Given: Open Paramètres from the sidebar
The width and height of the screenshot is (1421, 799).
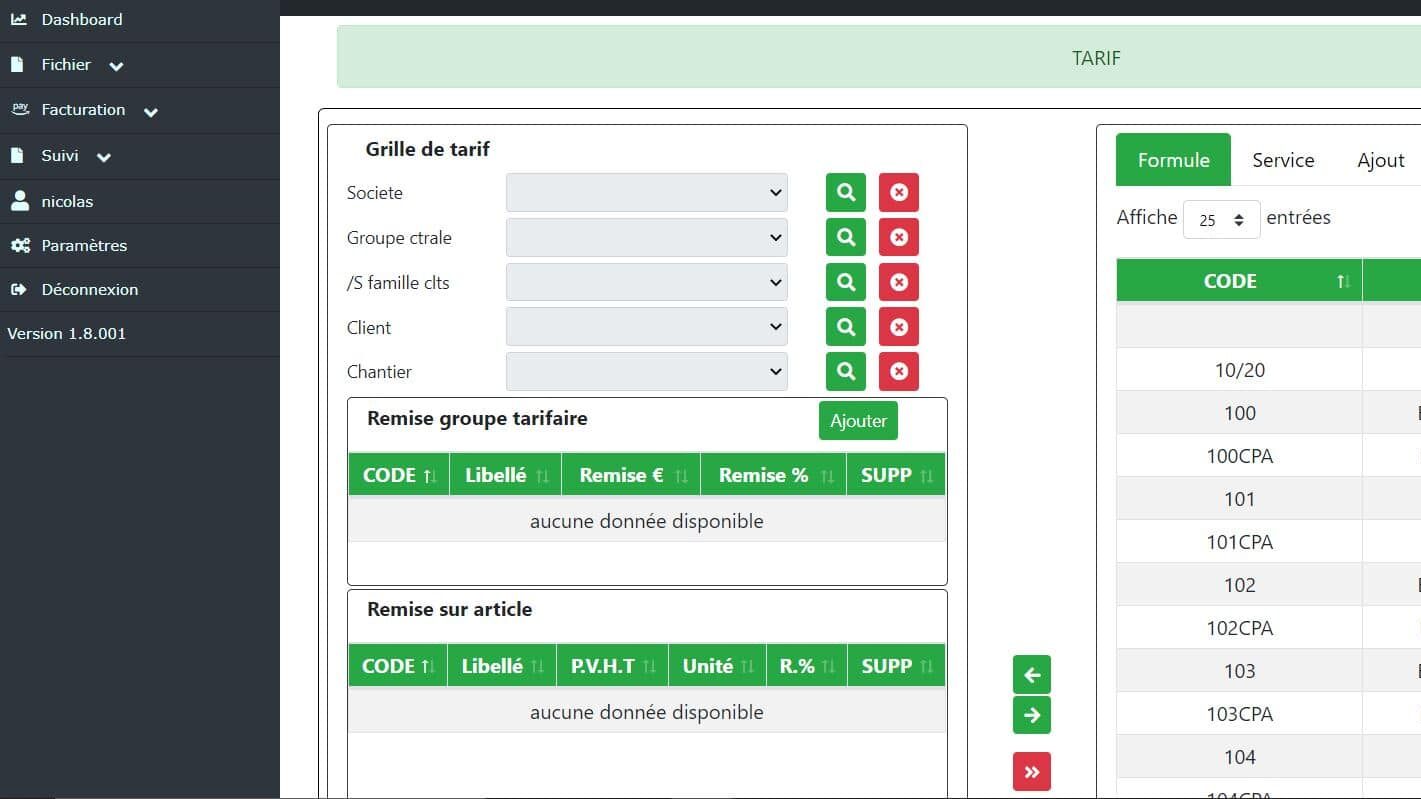Looking at the screenshot, I should (84, 245).
